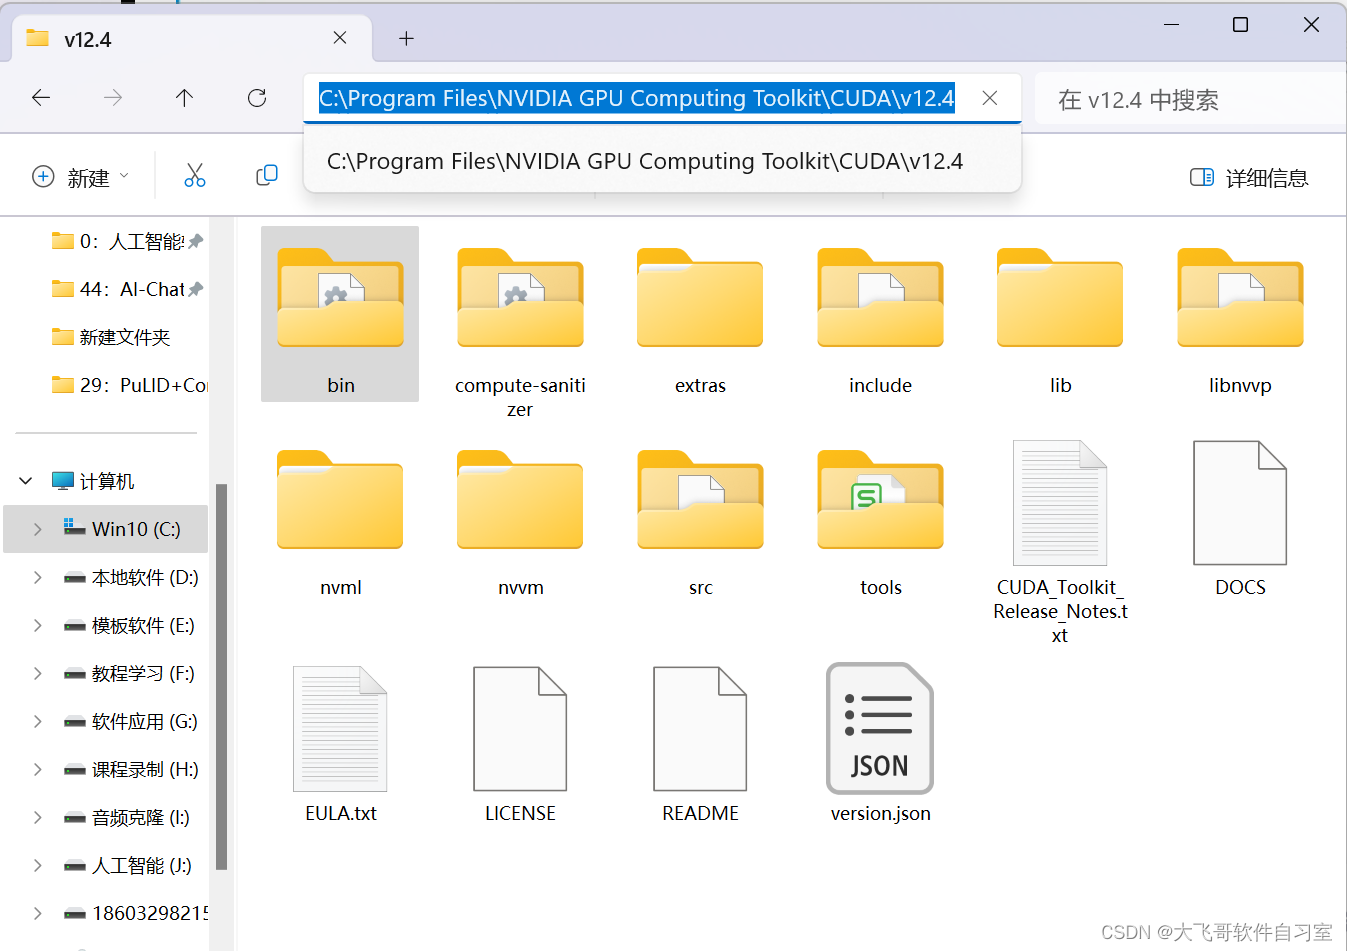Click the navigation pane vertical scrollbar
Viewport: 1347px width, 951px height.
221,676
